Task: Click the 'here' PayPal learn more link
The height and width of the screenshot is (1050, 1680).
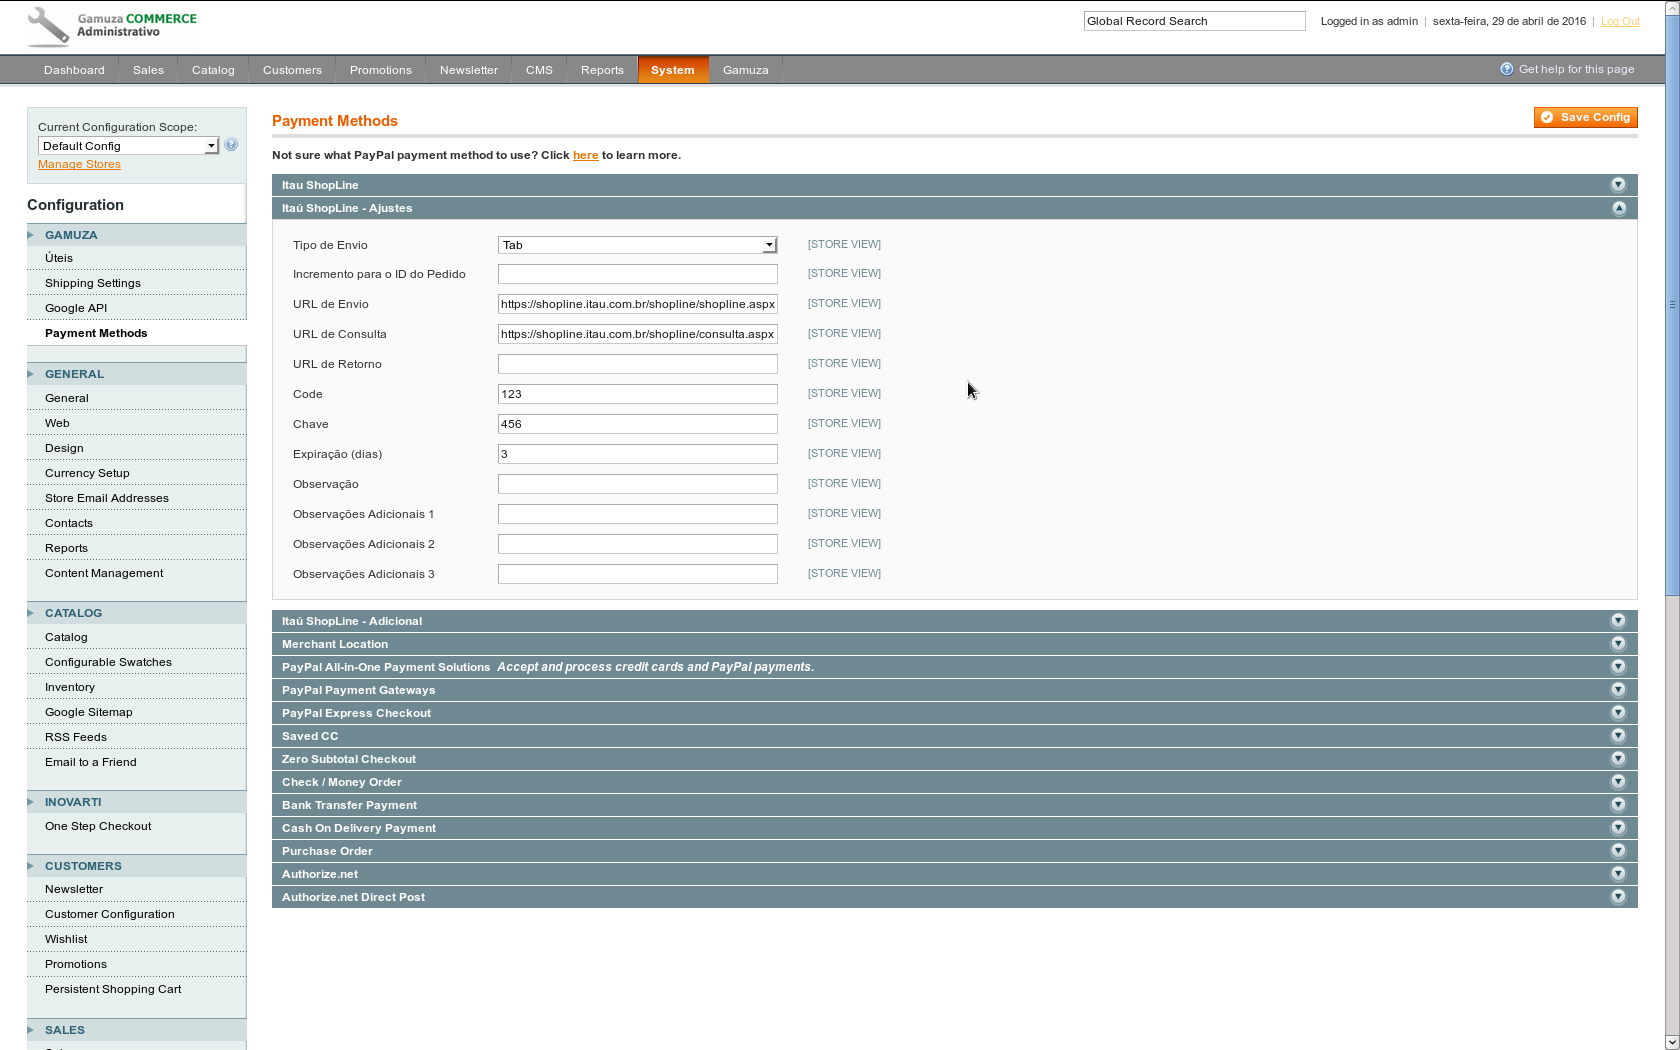Action: (x=585, y=155)
